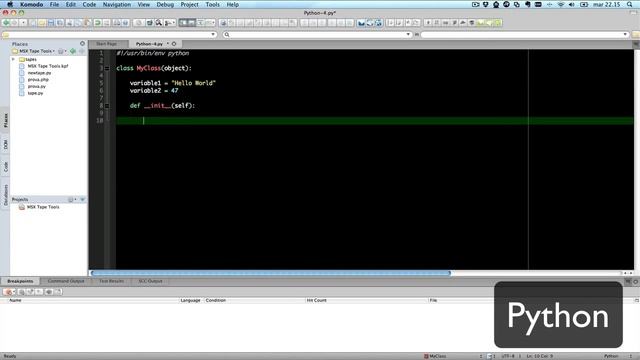The width and height of the screenshot is (640, 360).
Task: Open the Breakpoints tab
Action: pyautogui.click(x=20, y=281)
